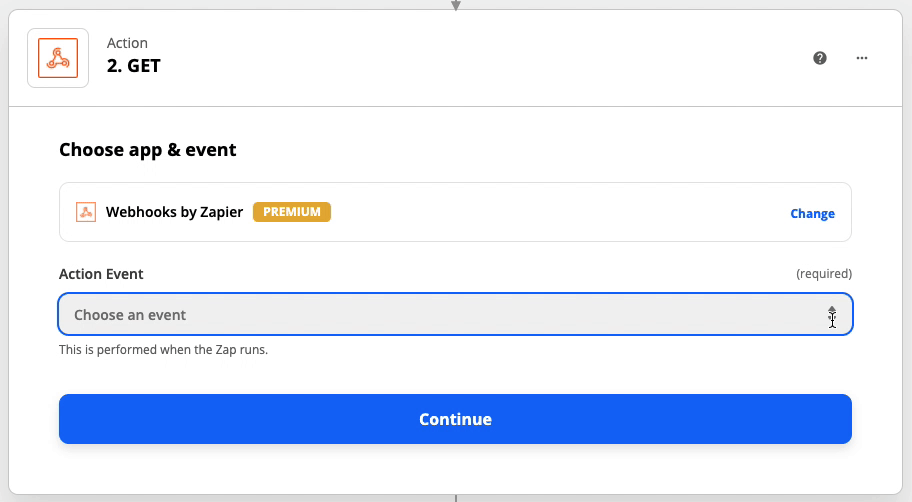
Task: Click the large Webhooks app icon in header
Action: [58, 58]
